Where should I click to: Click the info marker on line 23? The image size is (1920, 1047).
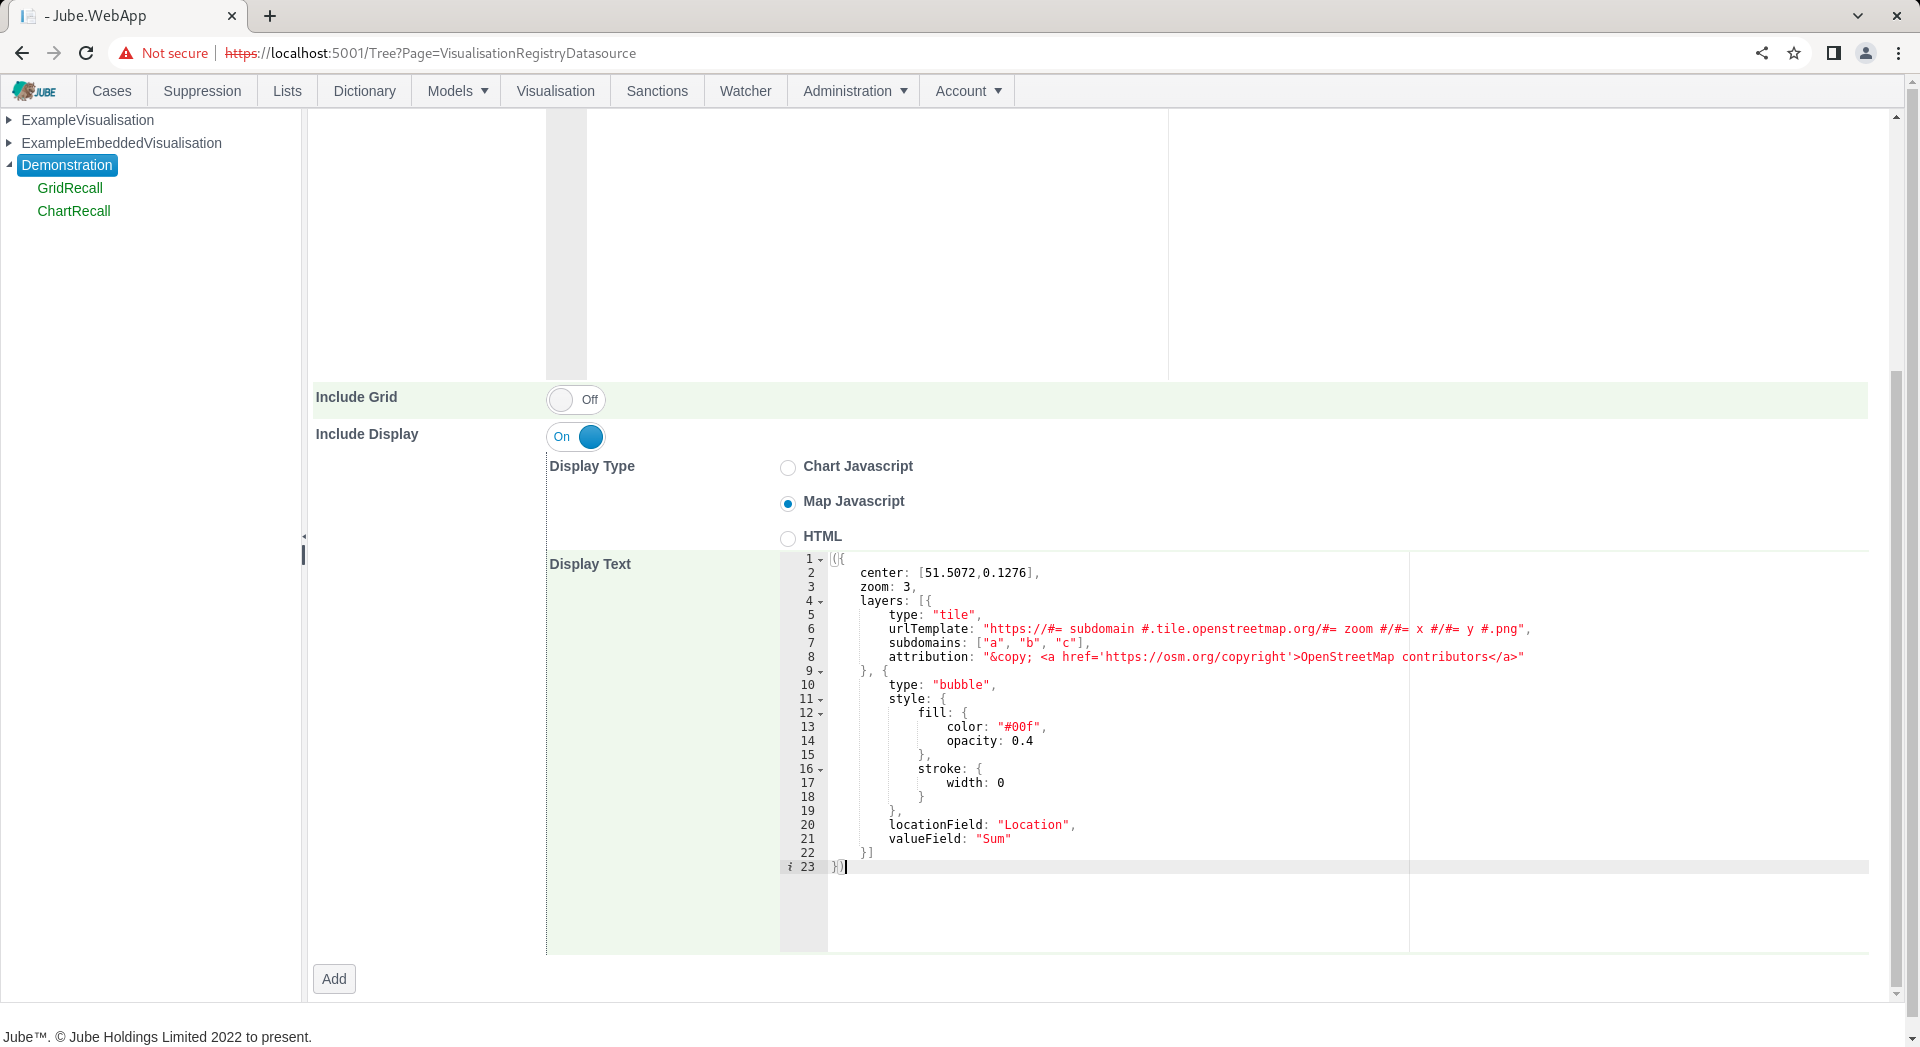click(x=790, y=867)
